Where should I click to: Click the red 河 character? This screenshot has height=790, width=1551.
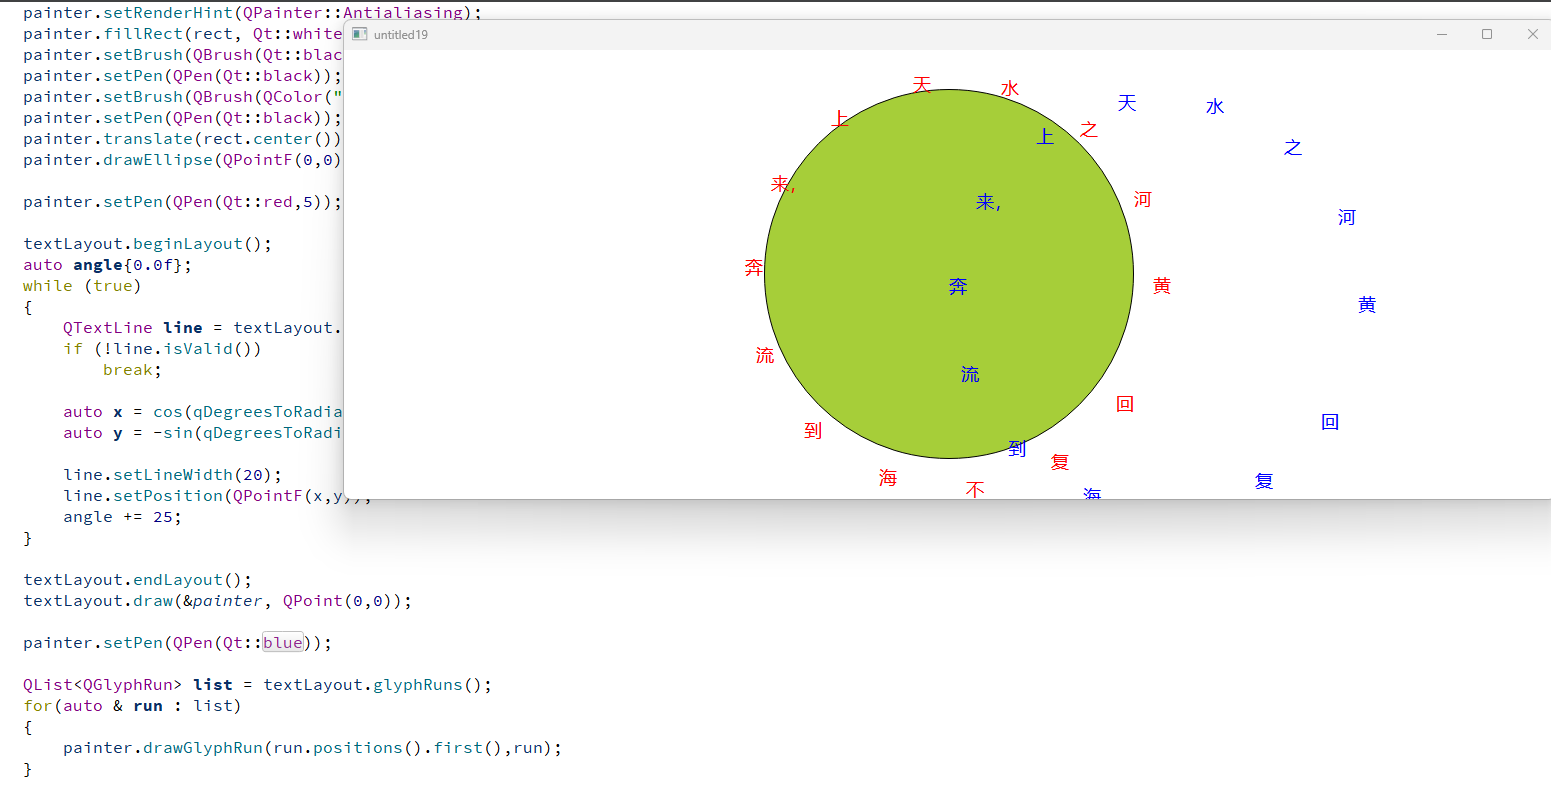1143,200
